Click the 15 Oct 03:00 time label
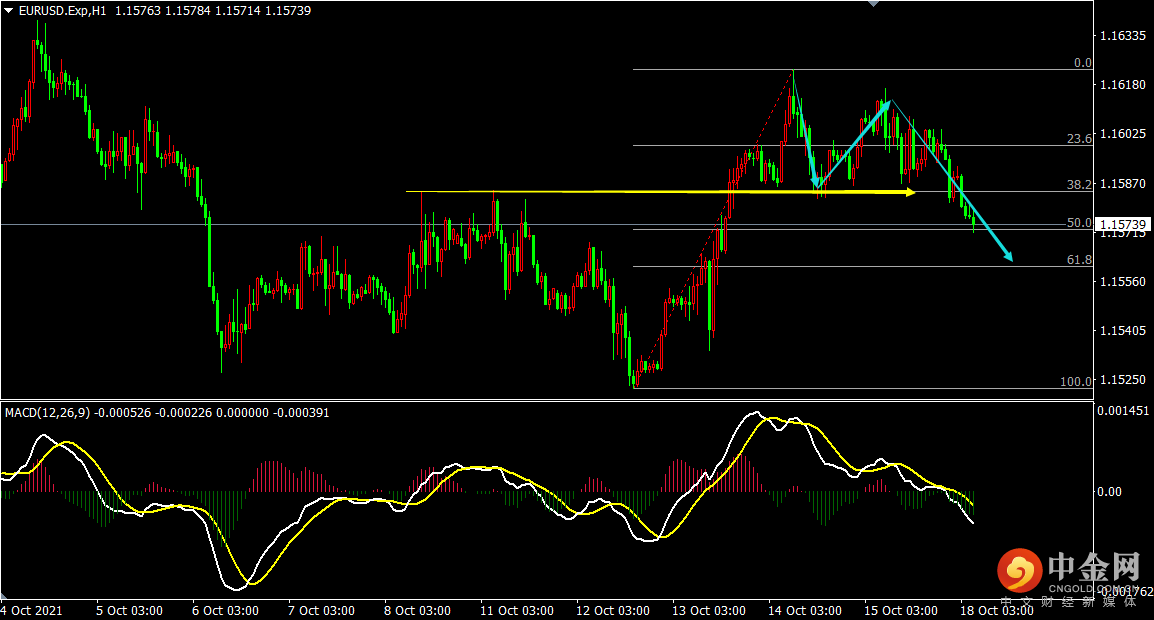The height and width of the screenshot is (620, 1154). click(x=901, y=610)
